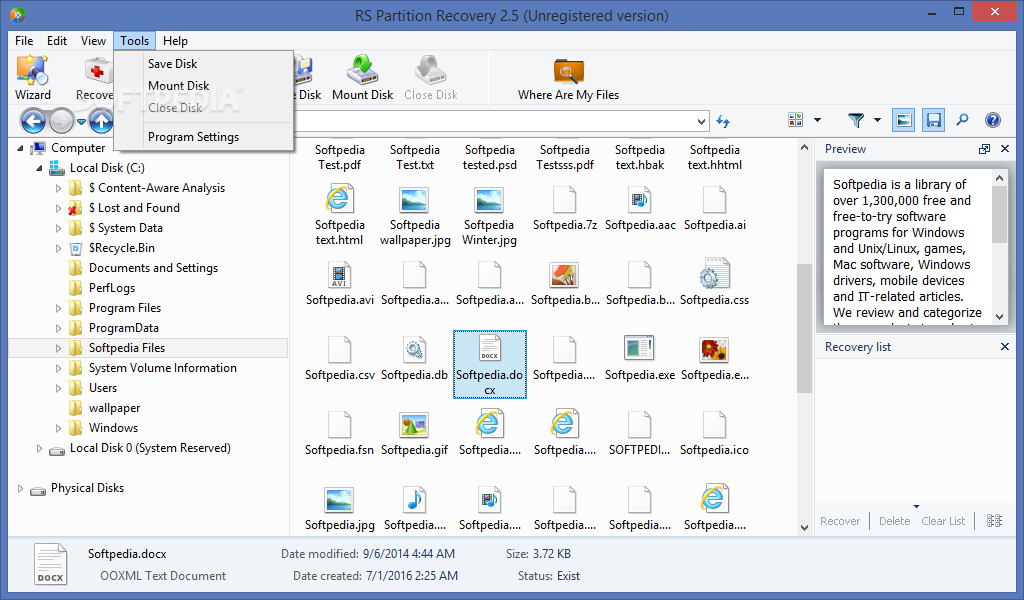Open the filter dropdown arrow
The height and width of the screenshot is (600, 1024).
click(877, 120)
